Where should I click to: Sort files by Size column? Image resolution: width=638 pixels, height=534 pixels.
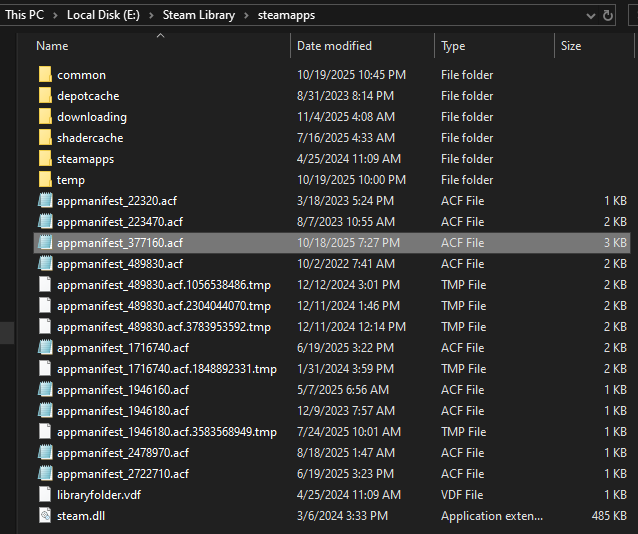tap(571, 46)
